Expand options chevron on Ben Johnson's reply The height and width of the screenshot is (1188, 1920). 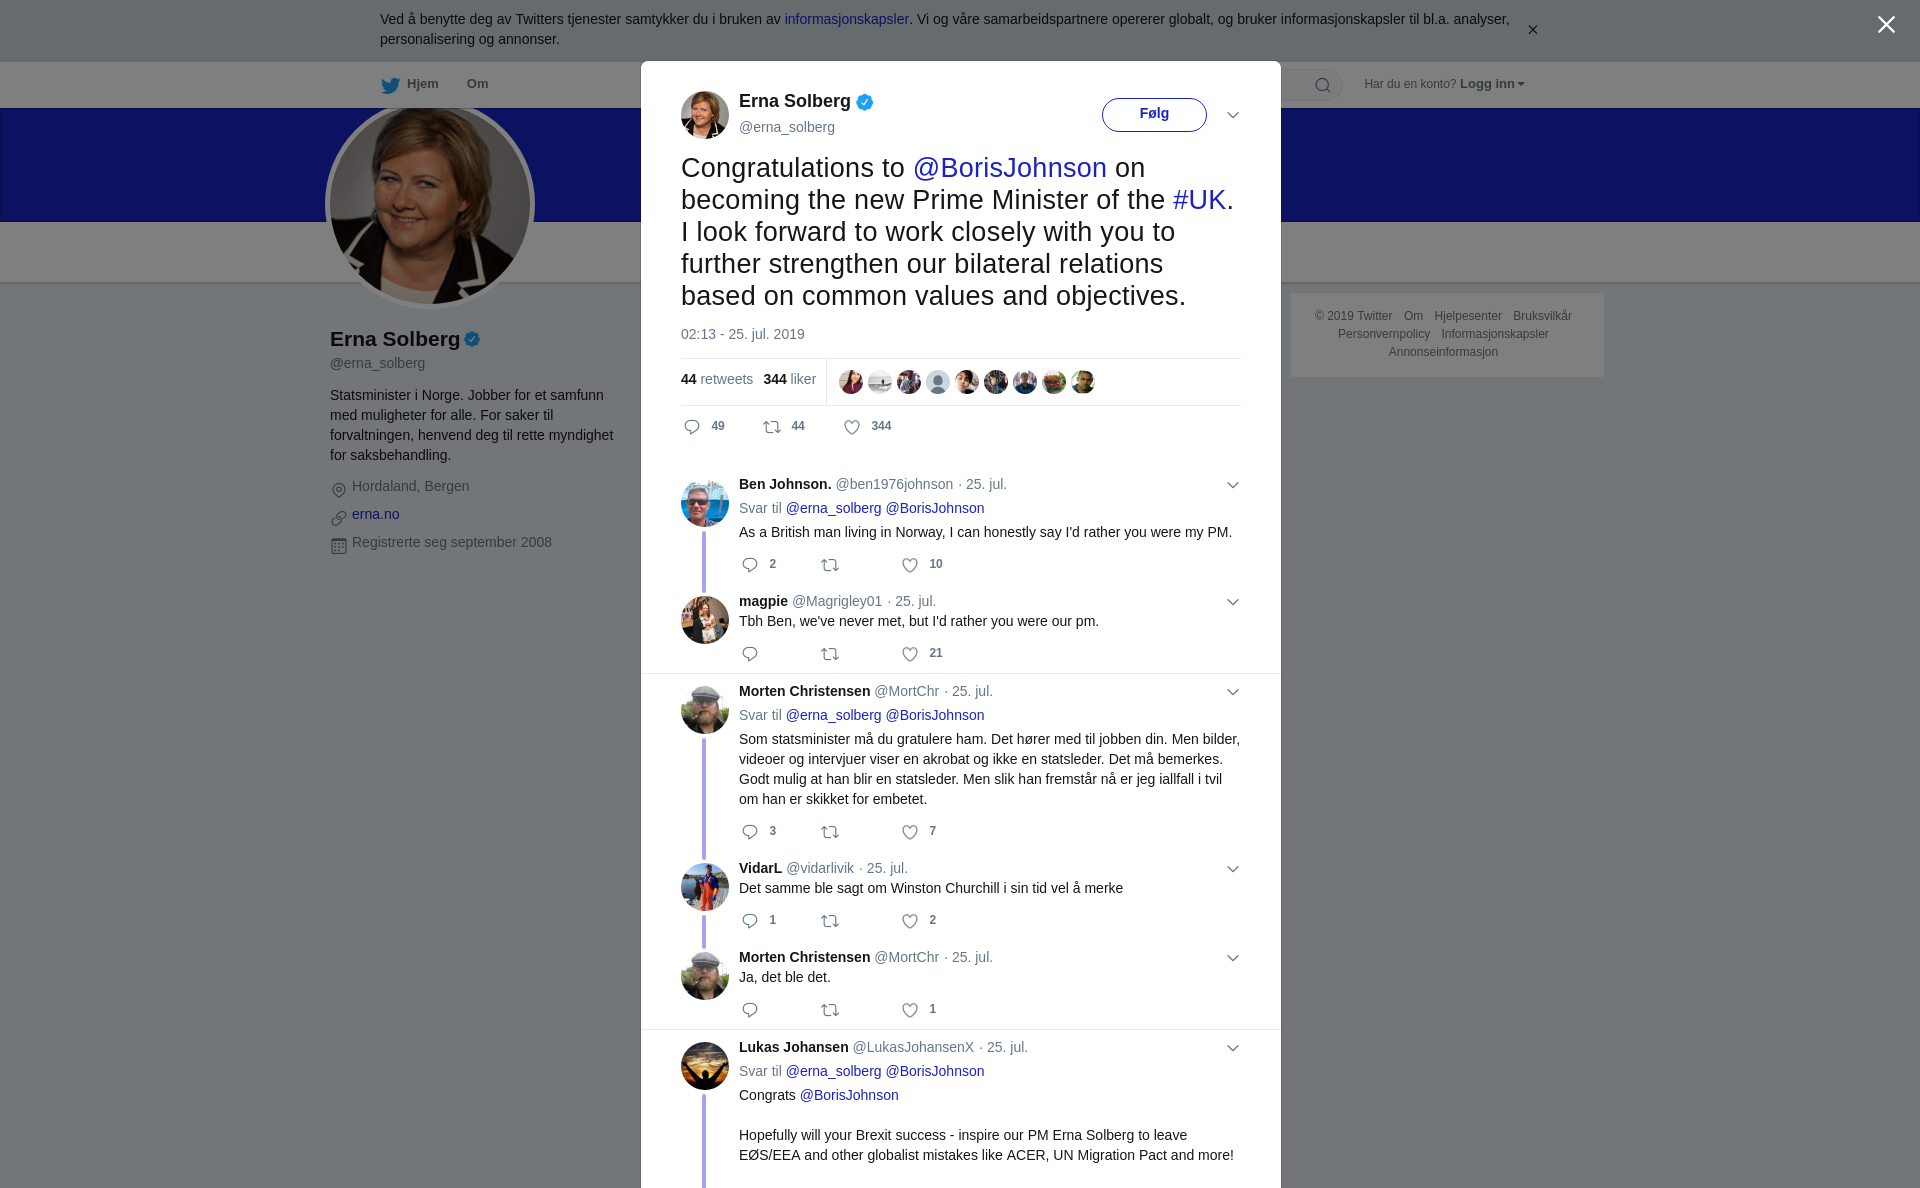pyautogui.click(x=1233, y=485)
